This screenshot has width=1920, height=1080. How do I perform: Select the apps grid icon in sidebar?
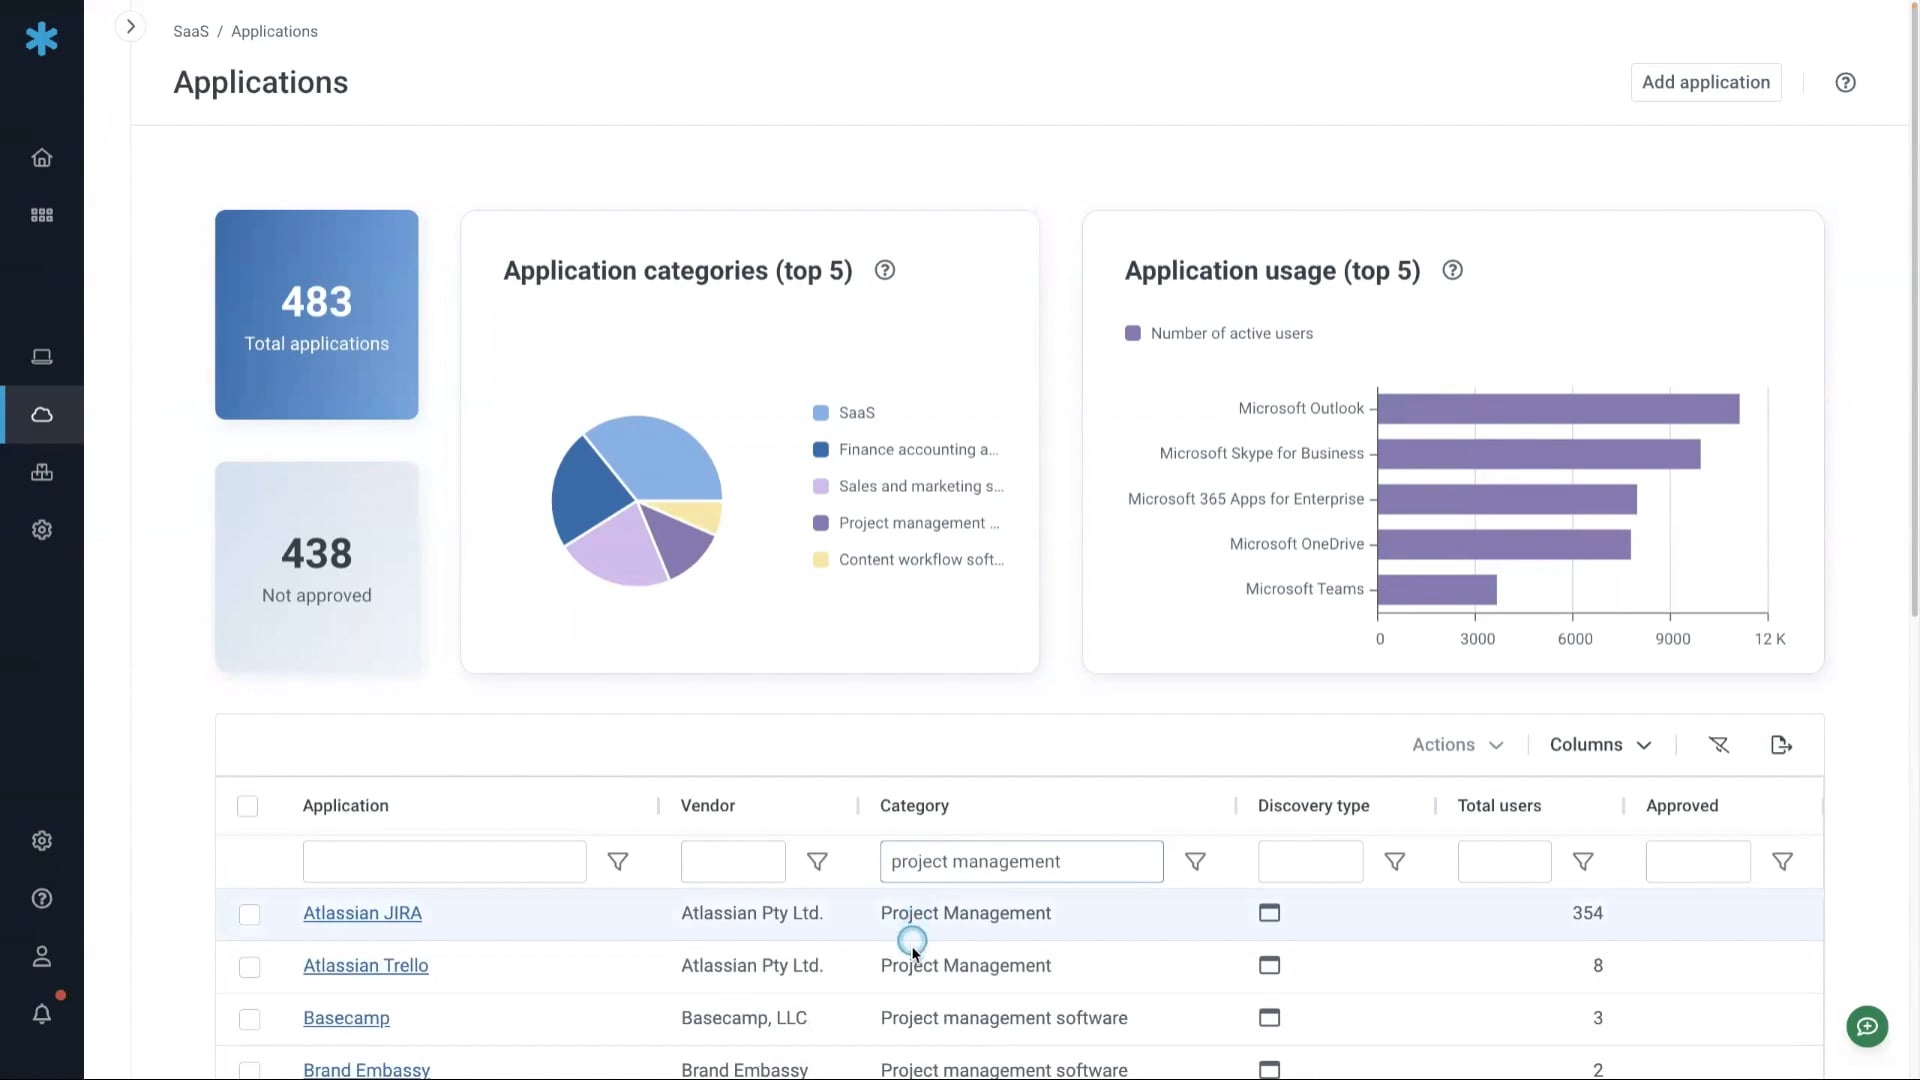[41, 214]
